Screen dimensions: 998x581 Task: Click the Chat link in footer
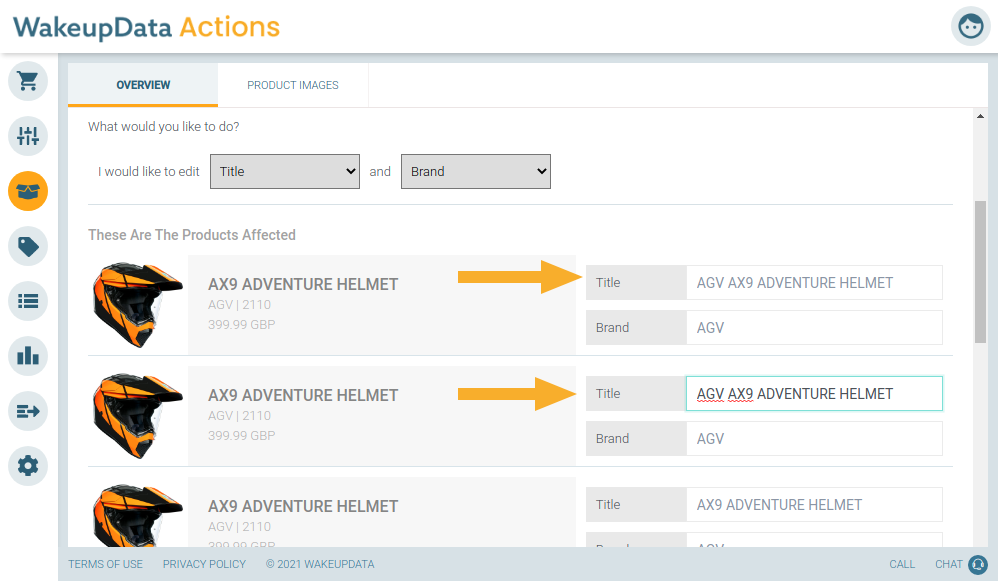pos(948,564)
